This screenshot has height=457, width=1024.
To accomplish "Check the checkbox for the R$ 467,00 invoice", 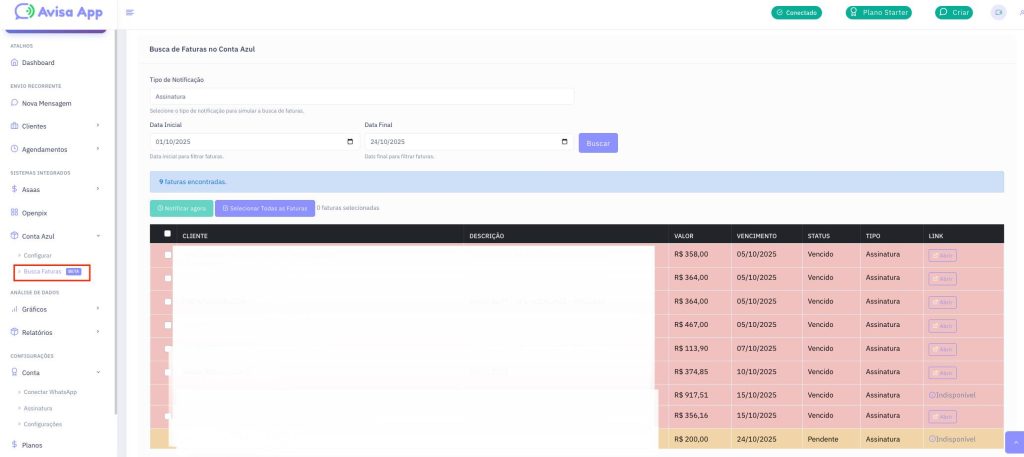I will click(x=167, y=324).
